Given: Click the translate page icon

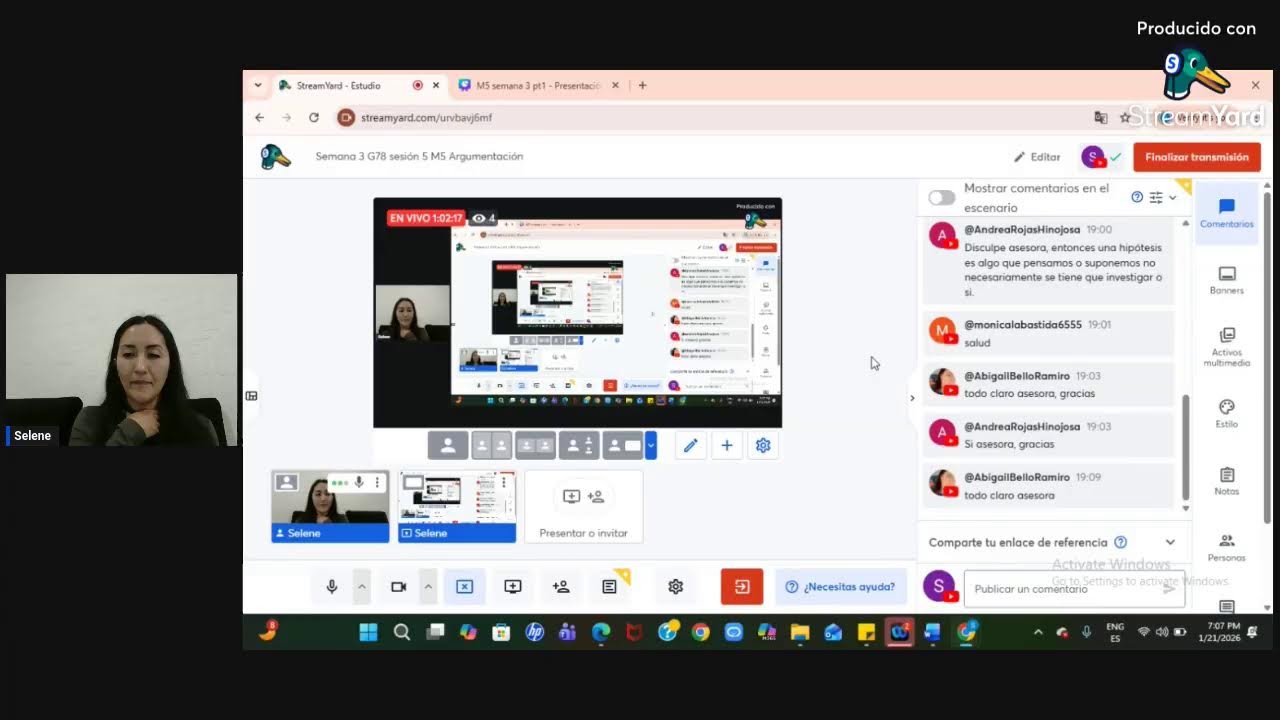Looking at the screenshot, I should pyautogui.click(x=1101, y=117).
